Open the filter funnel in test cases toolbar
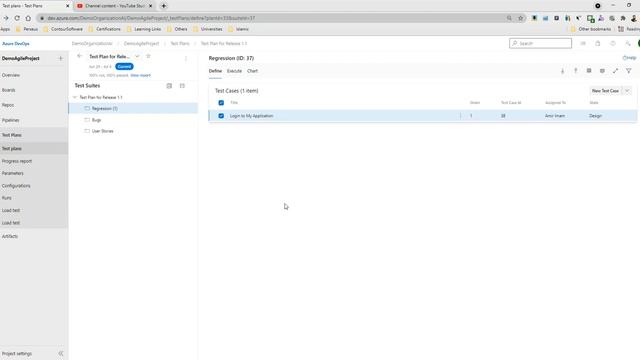 click(x=629, y=71)
